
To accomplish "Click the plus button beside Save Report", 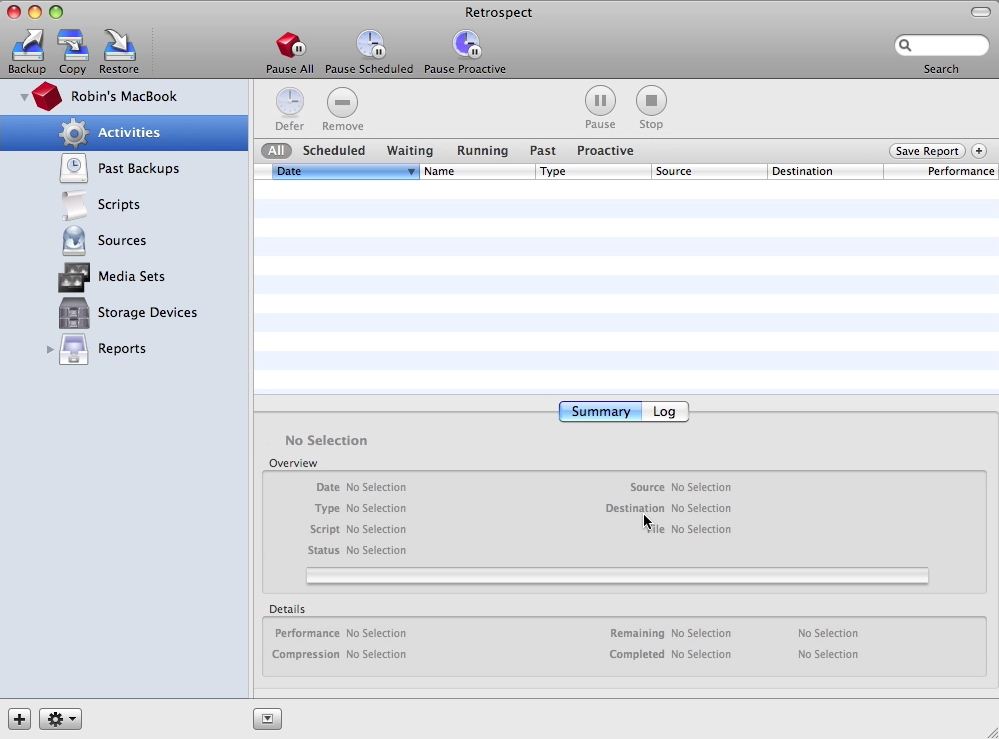I will (979, 151).
